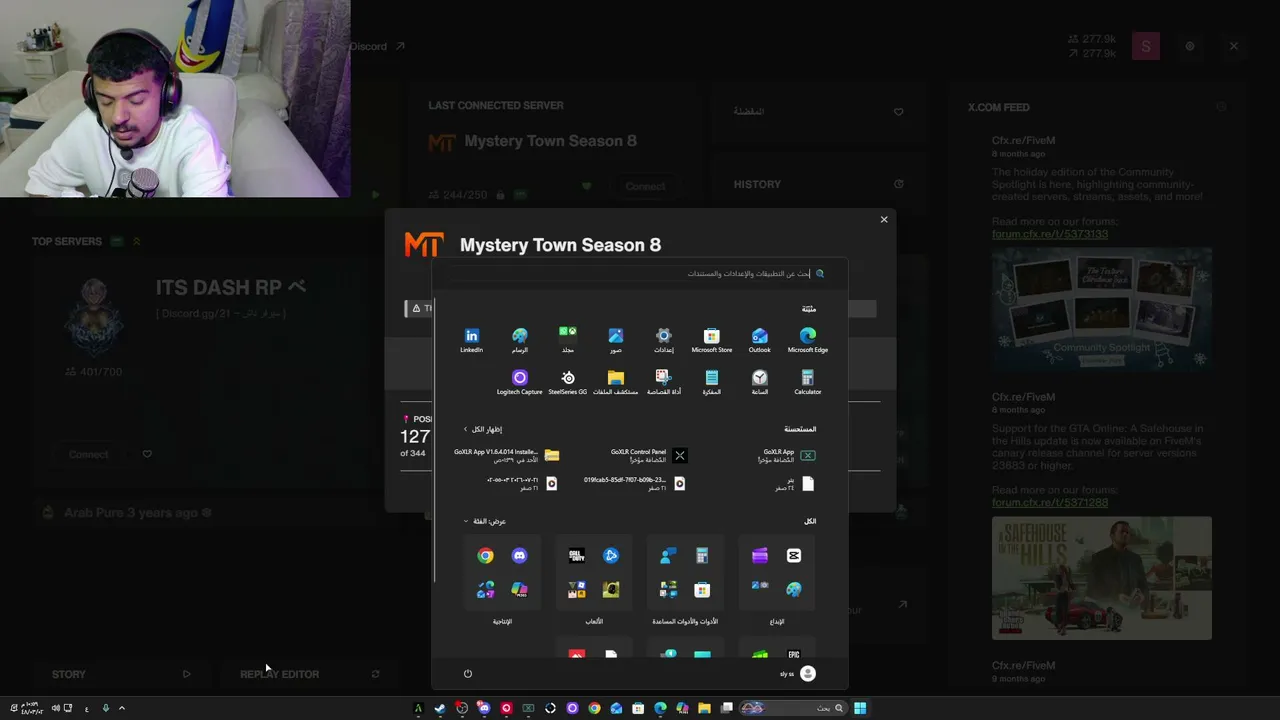Open the forum.cfx.re/t/5371288 link
Screen dimensions: 1280x720
(x=1050, y=502)
